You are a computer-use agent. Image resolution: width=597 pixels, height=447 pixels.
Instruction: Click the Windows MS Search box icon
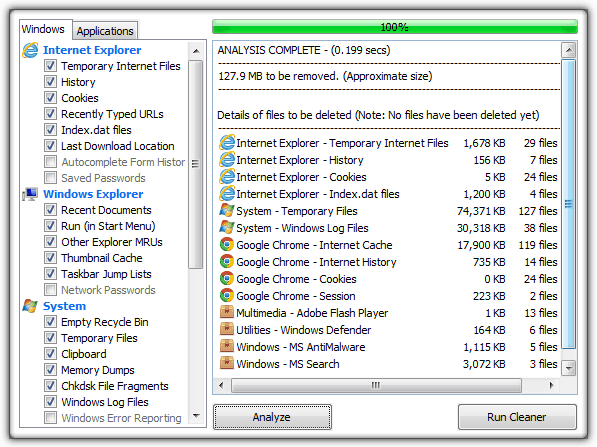point(227,364)
